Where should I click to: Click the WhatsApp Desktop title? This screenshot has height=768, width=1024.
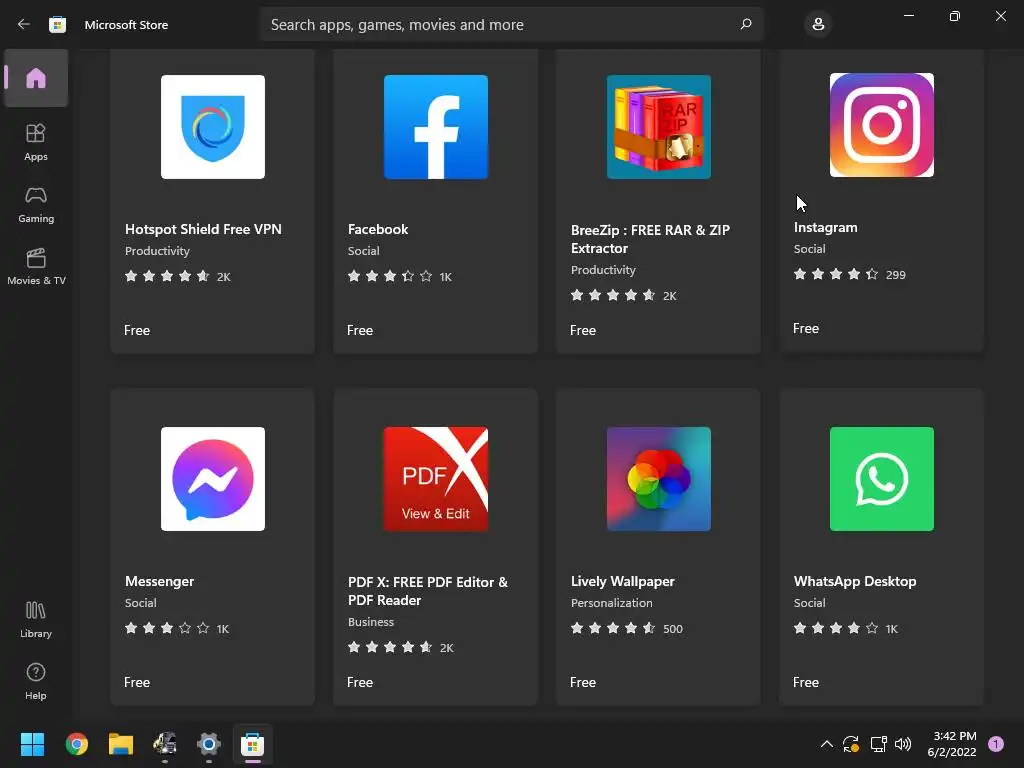click(855, 581)
